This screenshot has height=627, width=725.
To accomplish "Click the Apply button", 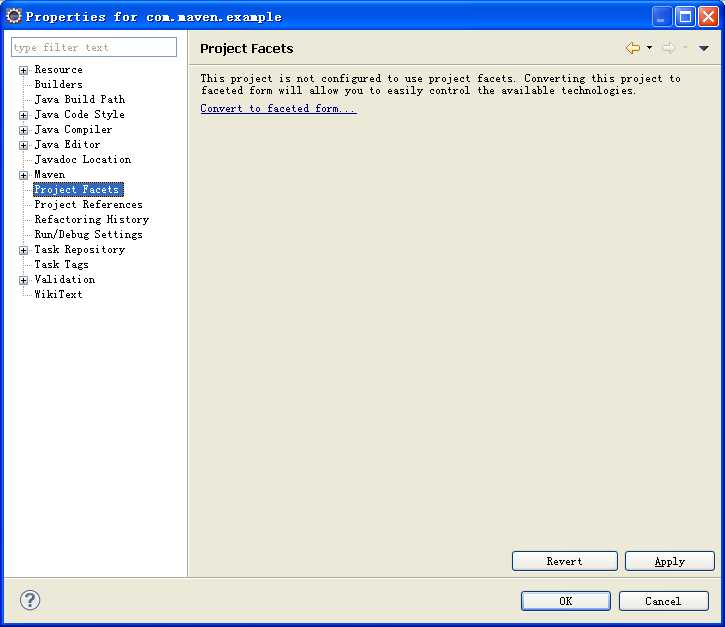I will [x=670, y=561].
